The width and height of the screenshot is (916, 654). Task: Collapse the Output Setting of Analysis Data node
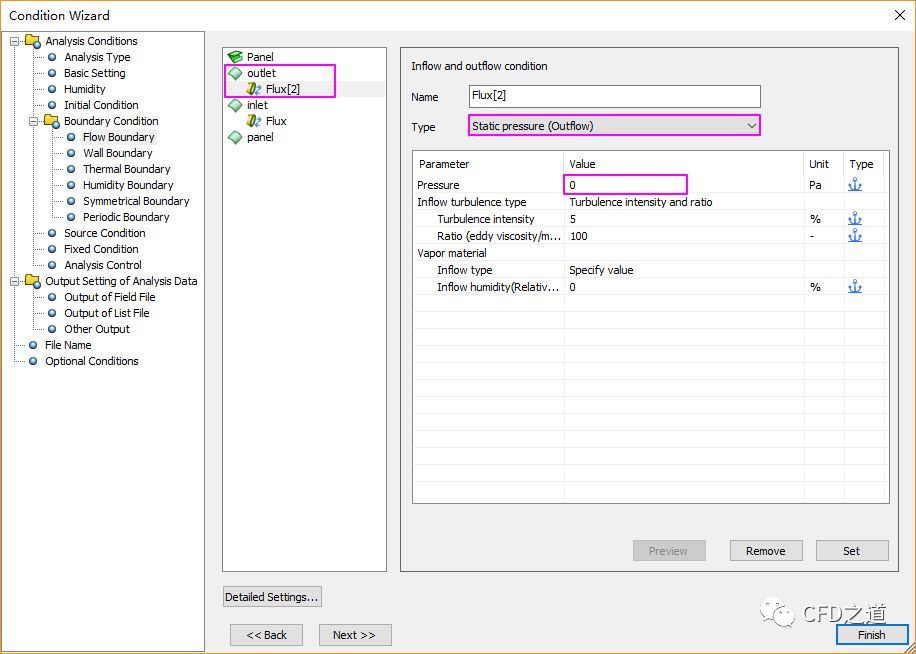point(14,281)
